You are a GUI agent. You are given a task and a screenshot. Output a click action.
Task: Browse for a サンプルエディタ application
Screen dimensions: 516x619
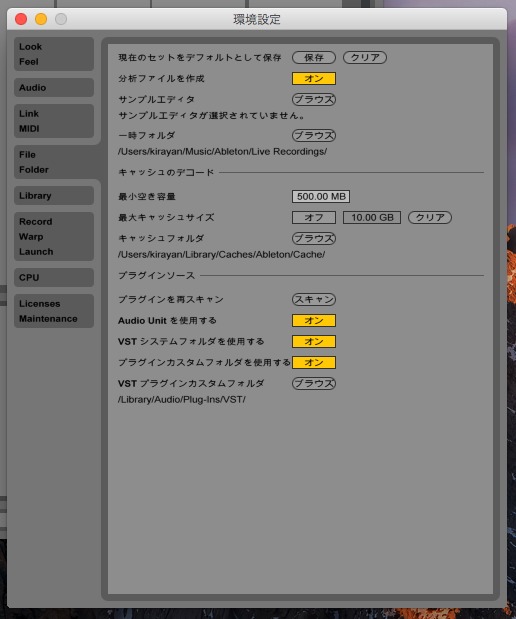click(314, 99)
